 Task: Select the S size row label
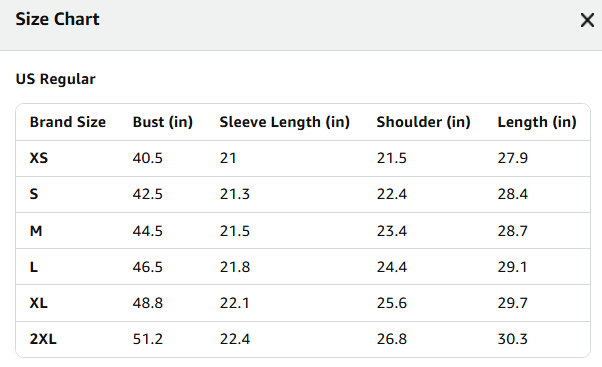pyautogui.click(x=34, y=194)
